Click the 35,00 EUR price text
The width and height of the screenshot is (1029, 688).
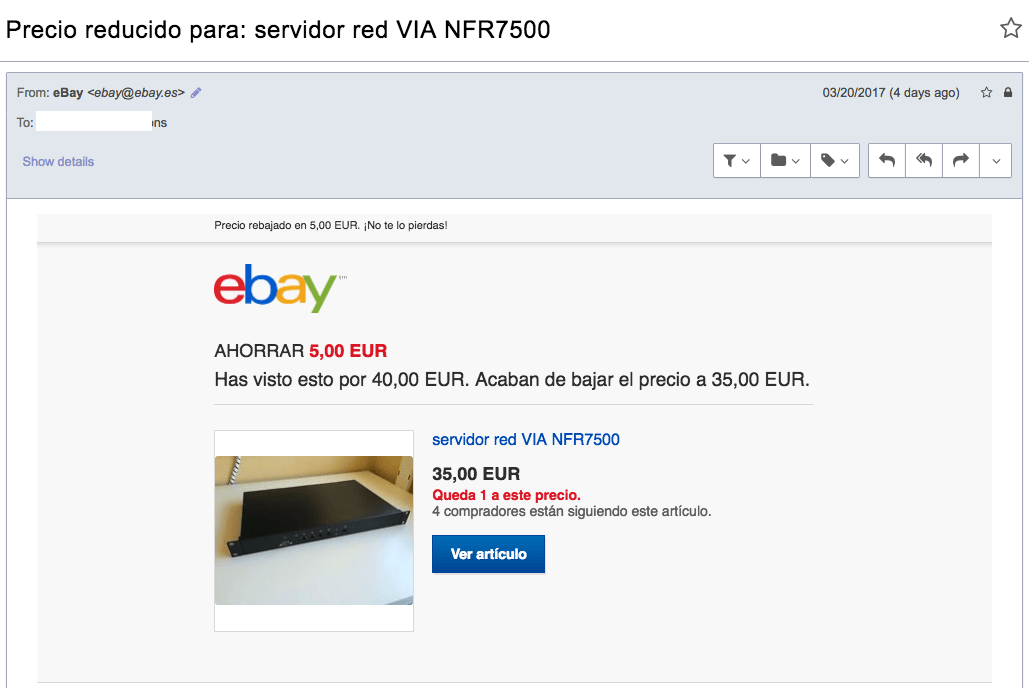pos(476,474)
